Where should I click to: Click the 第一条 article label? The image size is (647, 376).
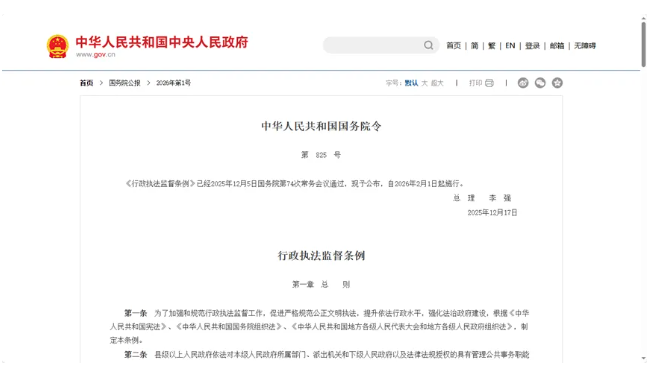(x=136, y=313)
